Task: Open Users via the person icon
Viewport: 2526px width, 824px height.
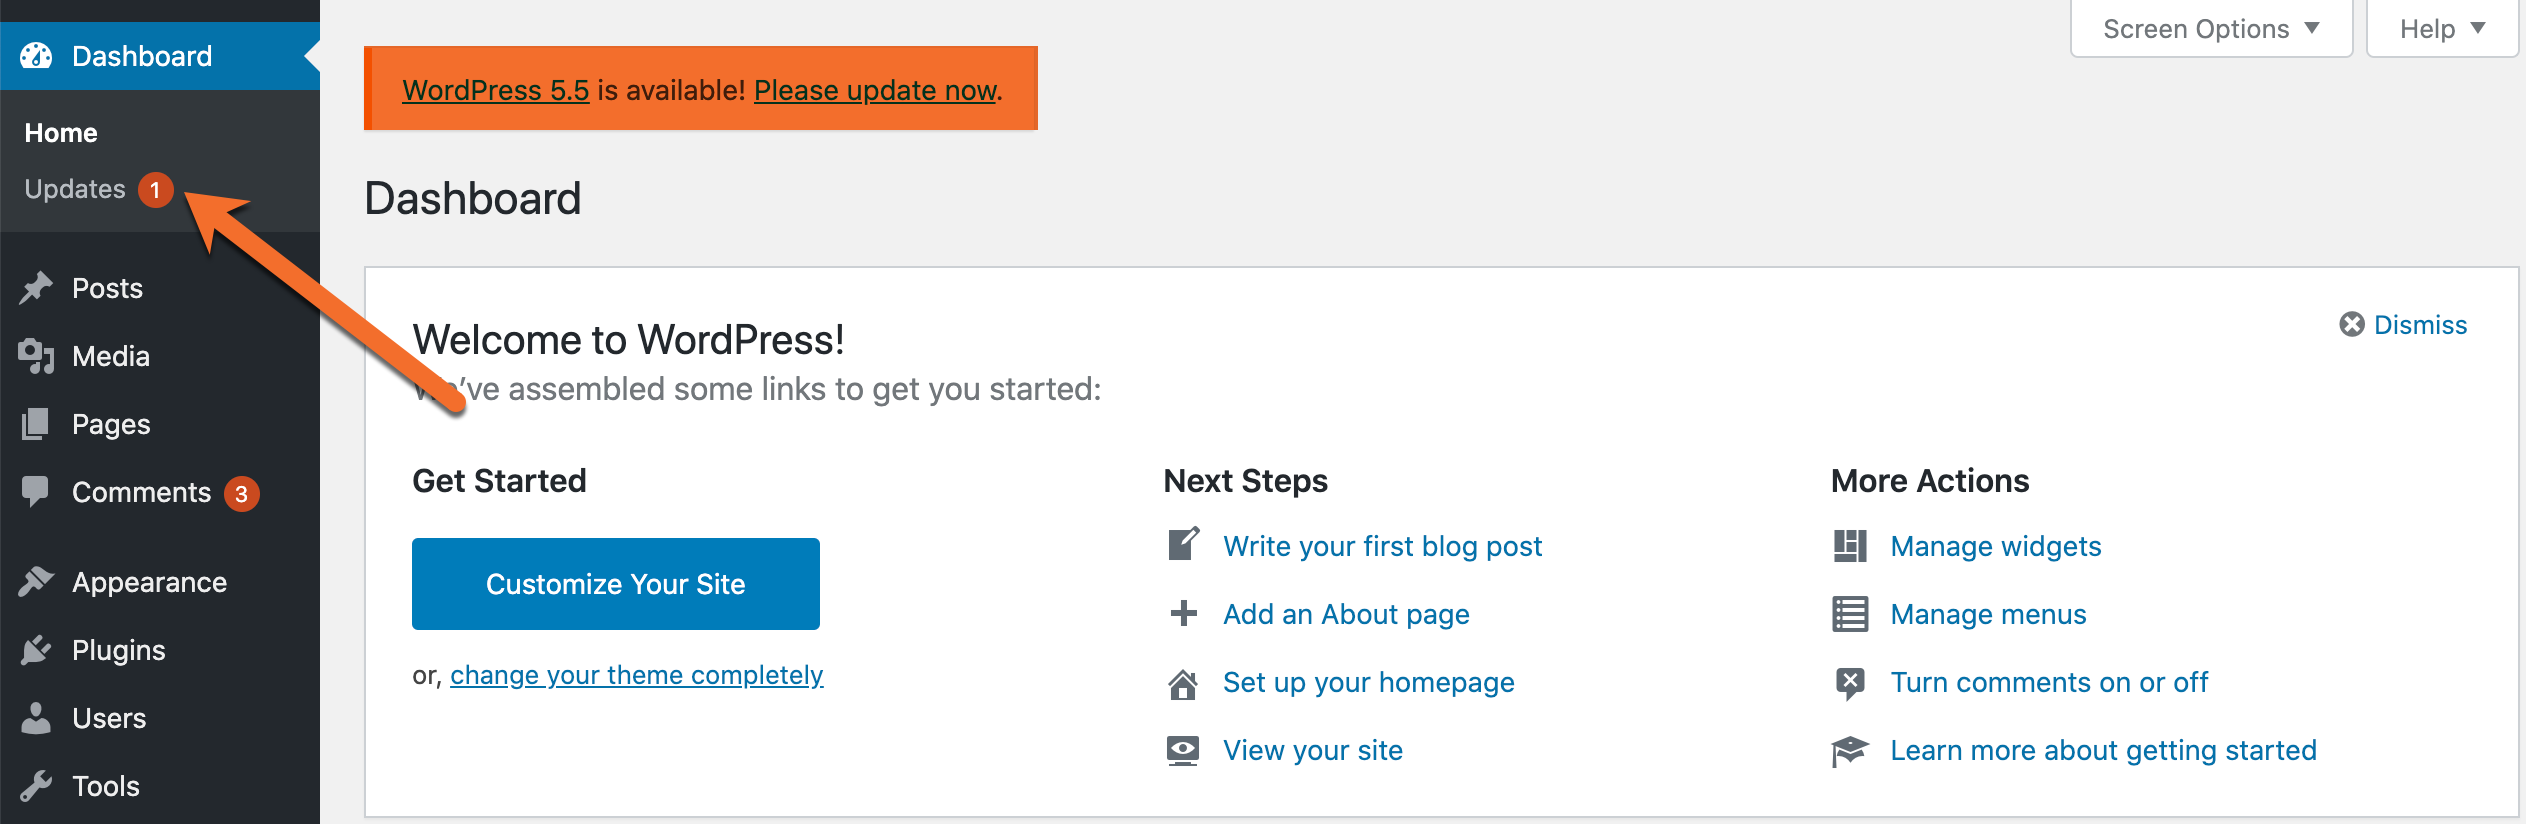Action: (x=36, y=717)
